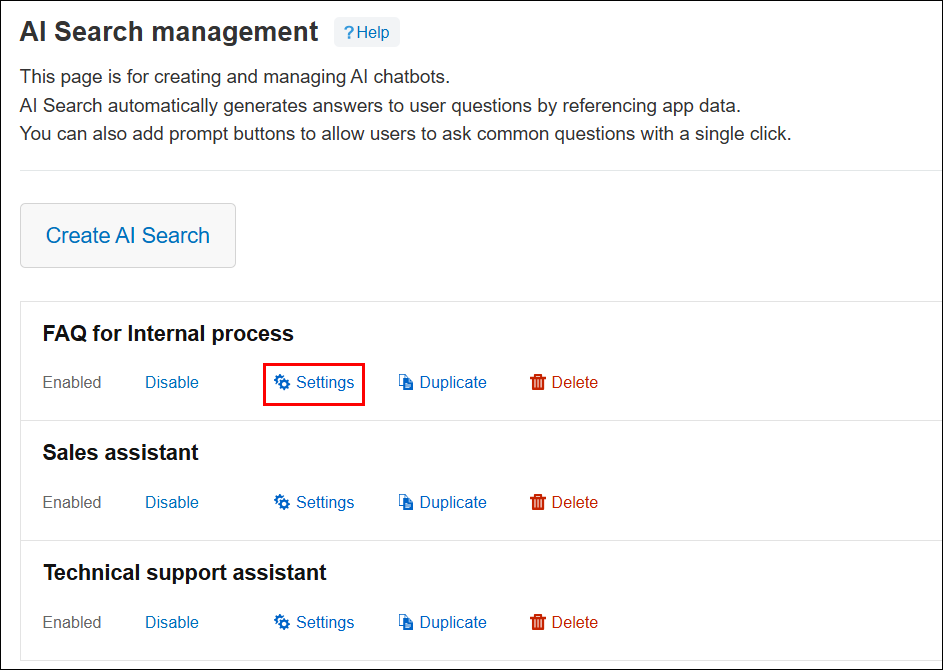Disable the Sales assistant chatbot
Image resolution: width=943 pixels, height=670 pixels.
[x=171, y=502]
